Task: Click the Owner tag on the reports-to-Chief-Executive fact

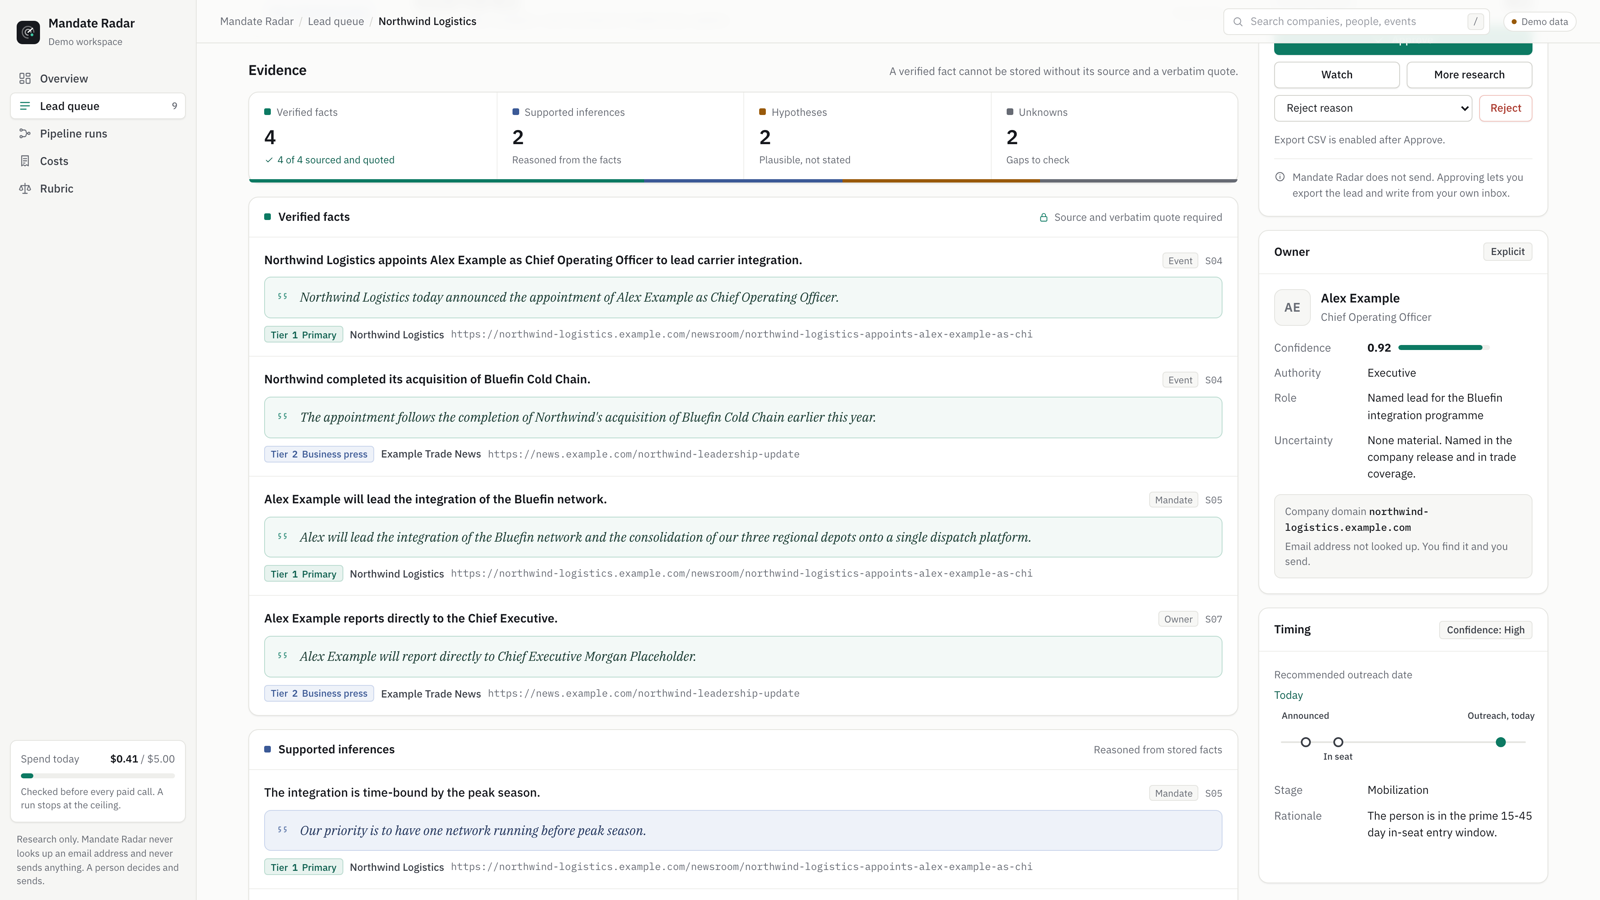Action: click(x=1178, y=619)
